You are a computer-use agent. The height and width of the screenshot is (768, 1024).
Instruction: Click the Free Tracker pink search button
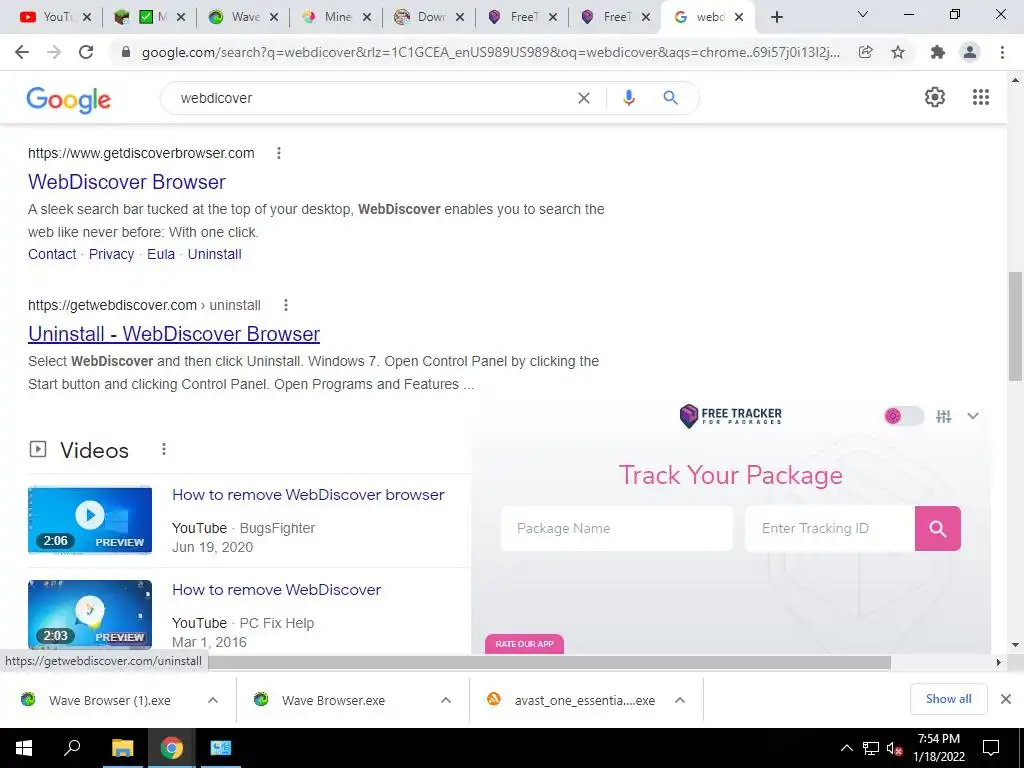(938, 528)
